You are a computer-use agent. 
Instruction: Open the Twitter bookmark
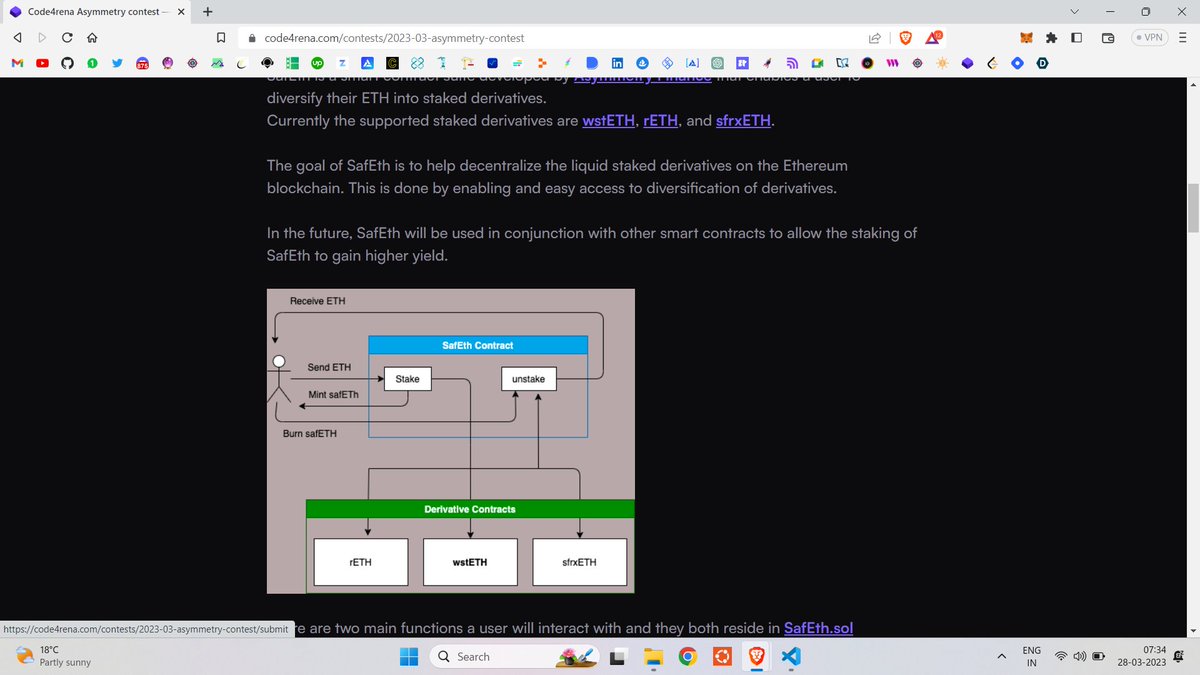[x=117, y=63]
